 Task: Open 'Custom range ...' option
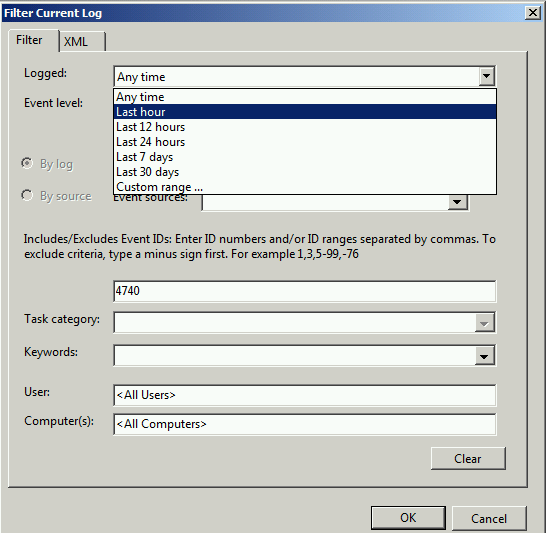click(305, 187)
